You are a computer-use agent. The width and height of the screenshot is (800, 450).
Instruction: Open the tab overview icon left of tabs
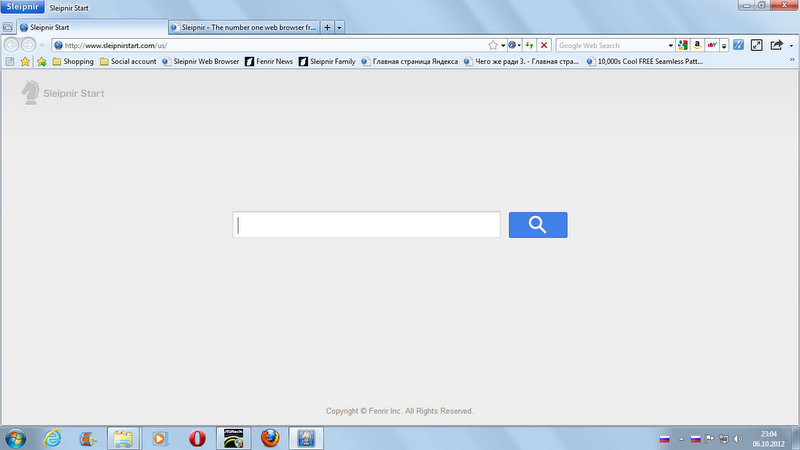(x=8, y=27)
